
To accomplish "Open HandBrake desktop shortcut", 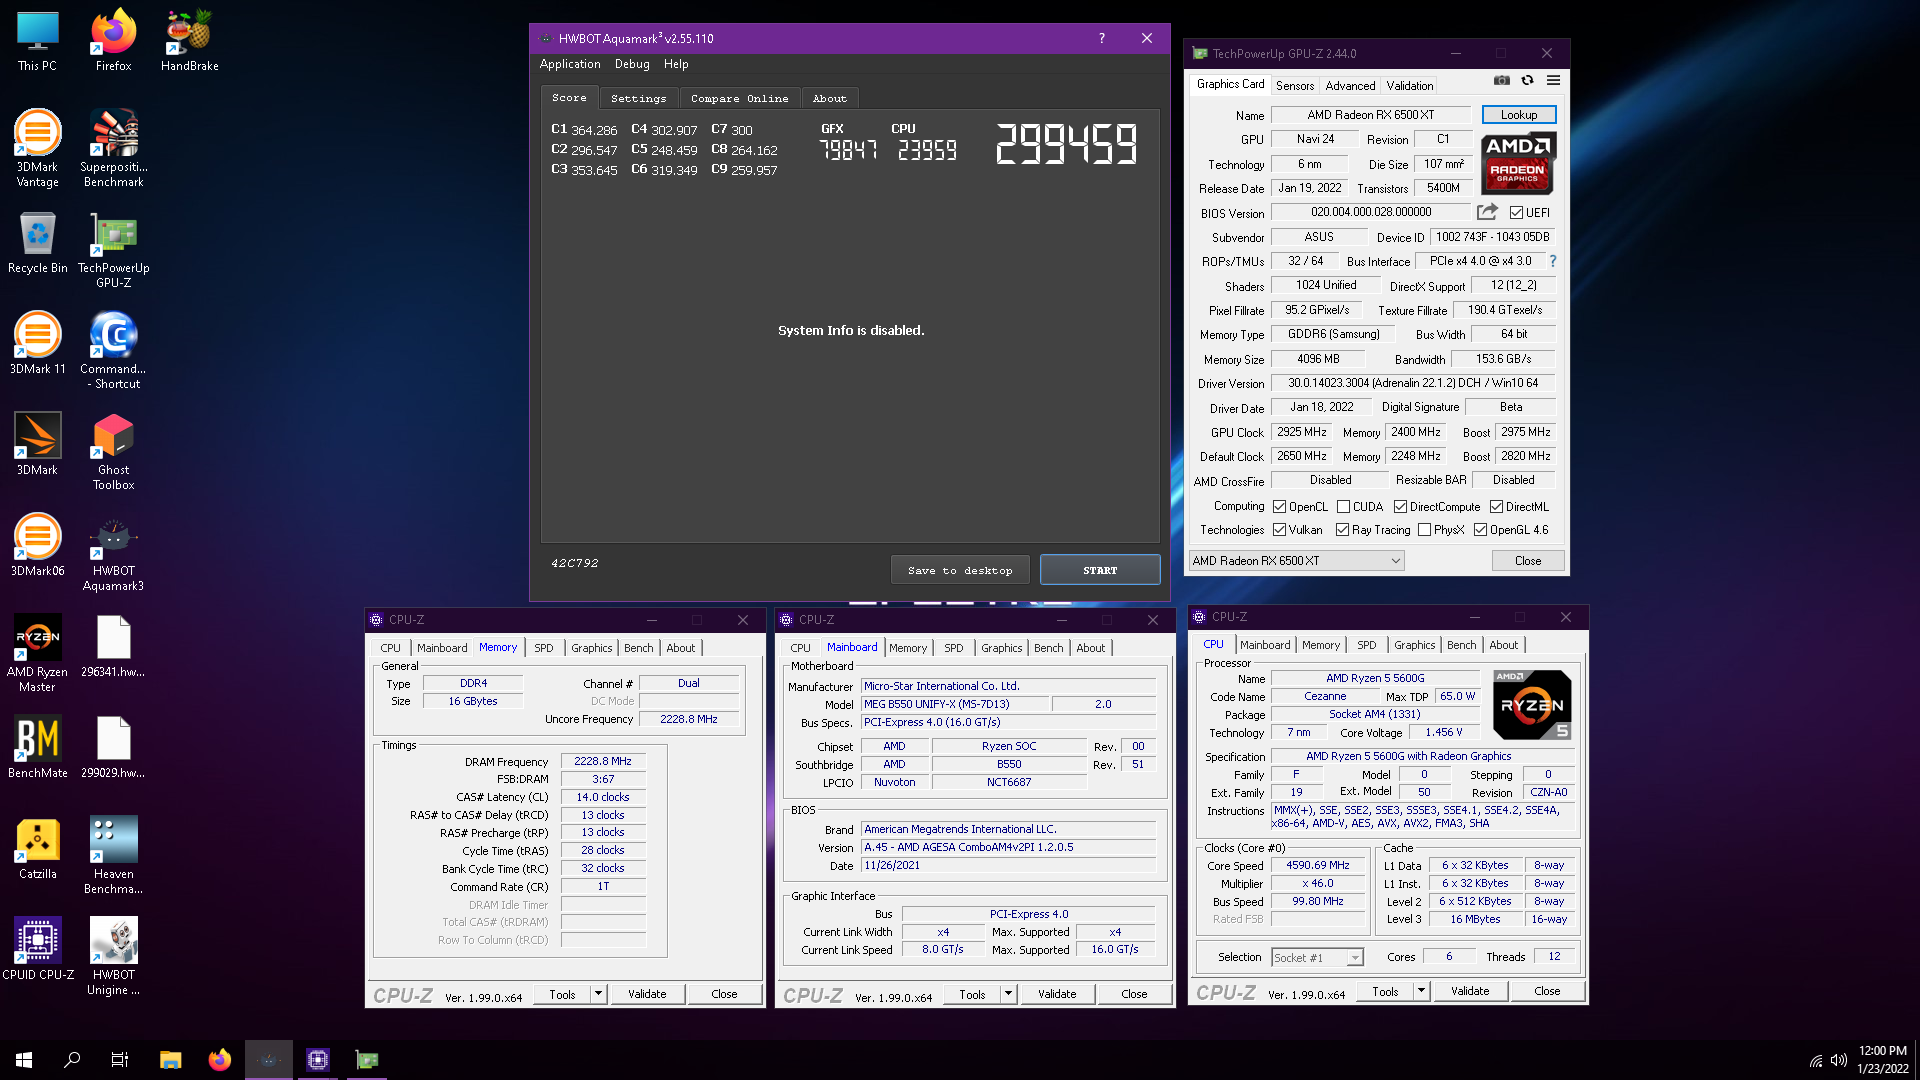I will coord(189,40).
